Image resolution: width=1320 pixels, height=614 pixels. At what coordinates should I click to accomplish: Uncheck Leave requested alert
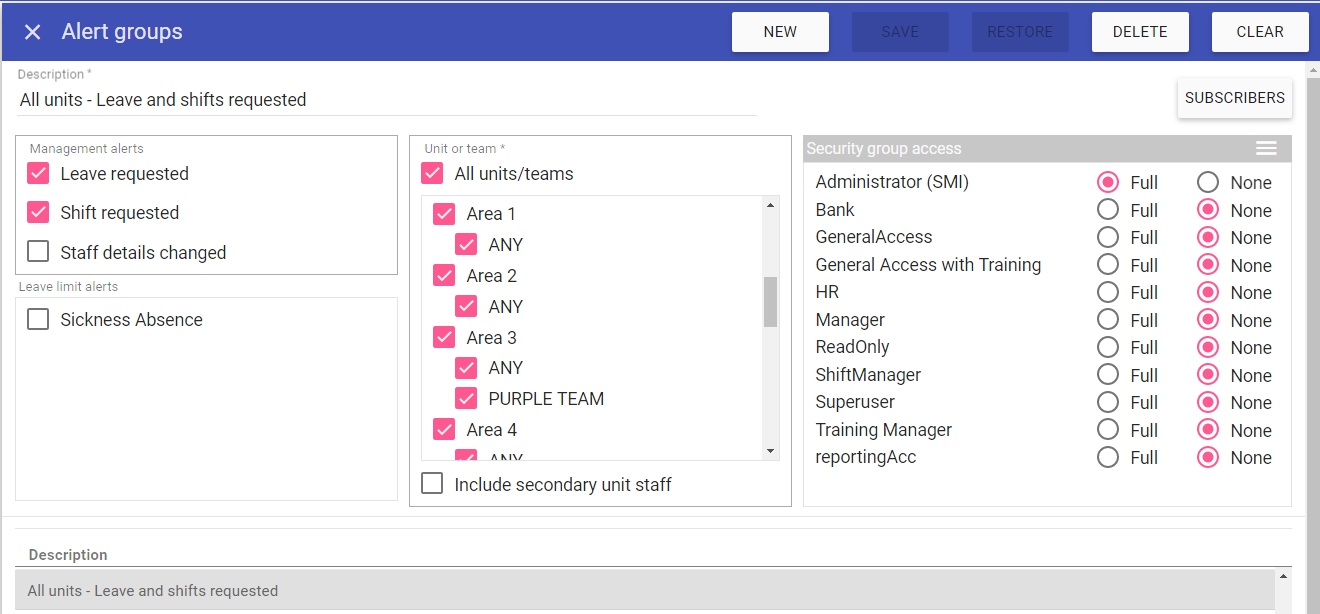pyautogui.click(x=38, y=174)
